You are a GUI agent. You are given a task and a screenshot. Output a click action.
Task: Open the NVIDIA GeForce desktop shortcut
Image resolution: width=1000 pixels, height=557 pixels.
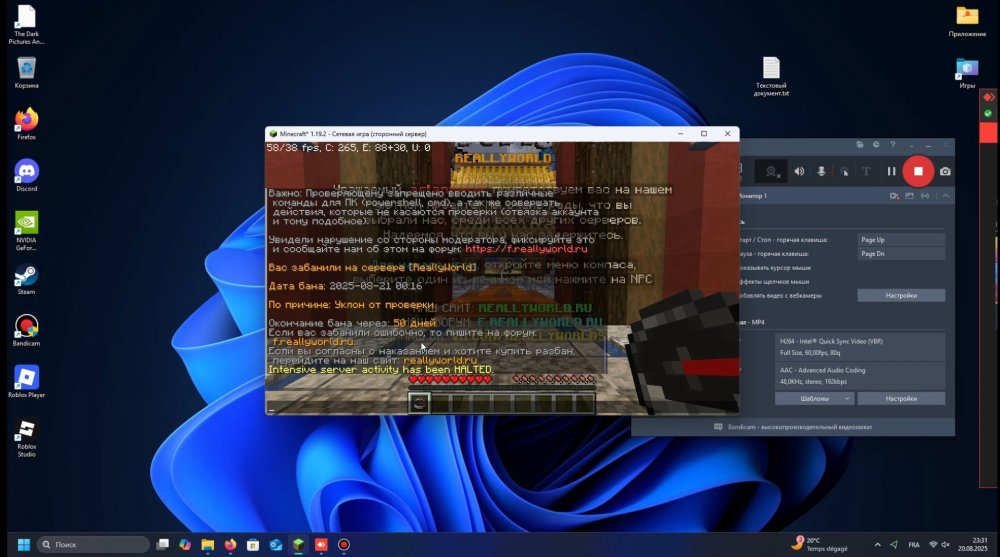coord(26,231)
